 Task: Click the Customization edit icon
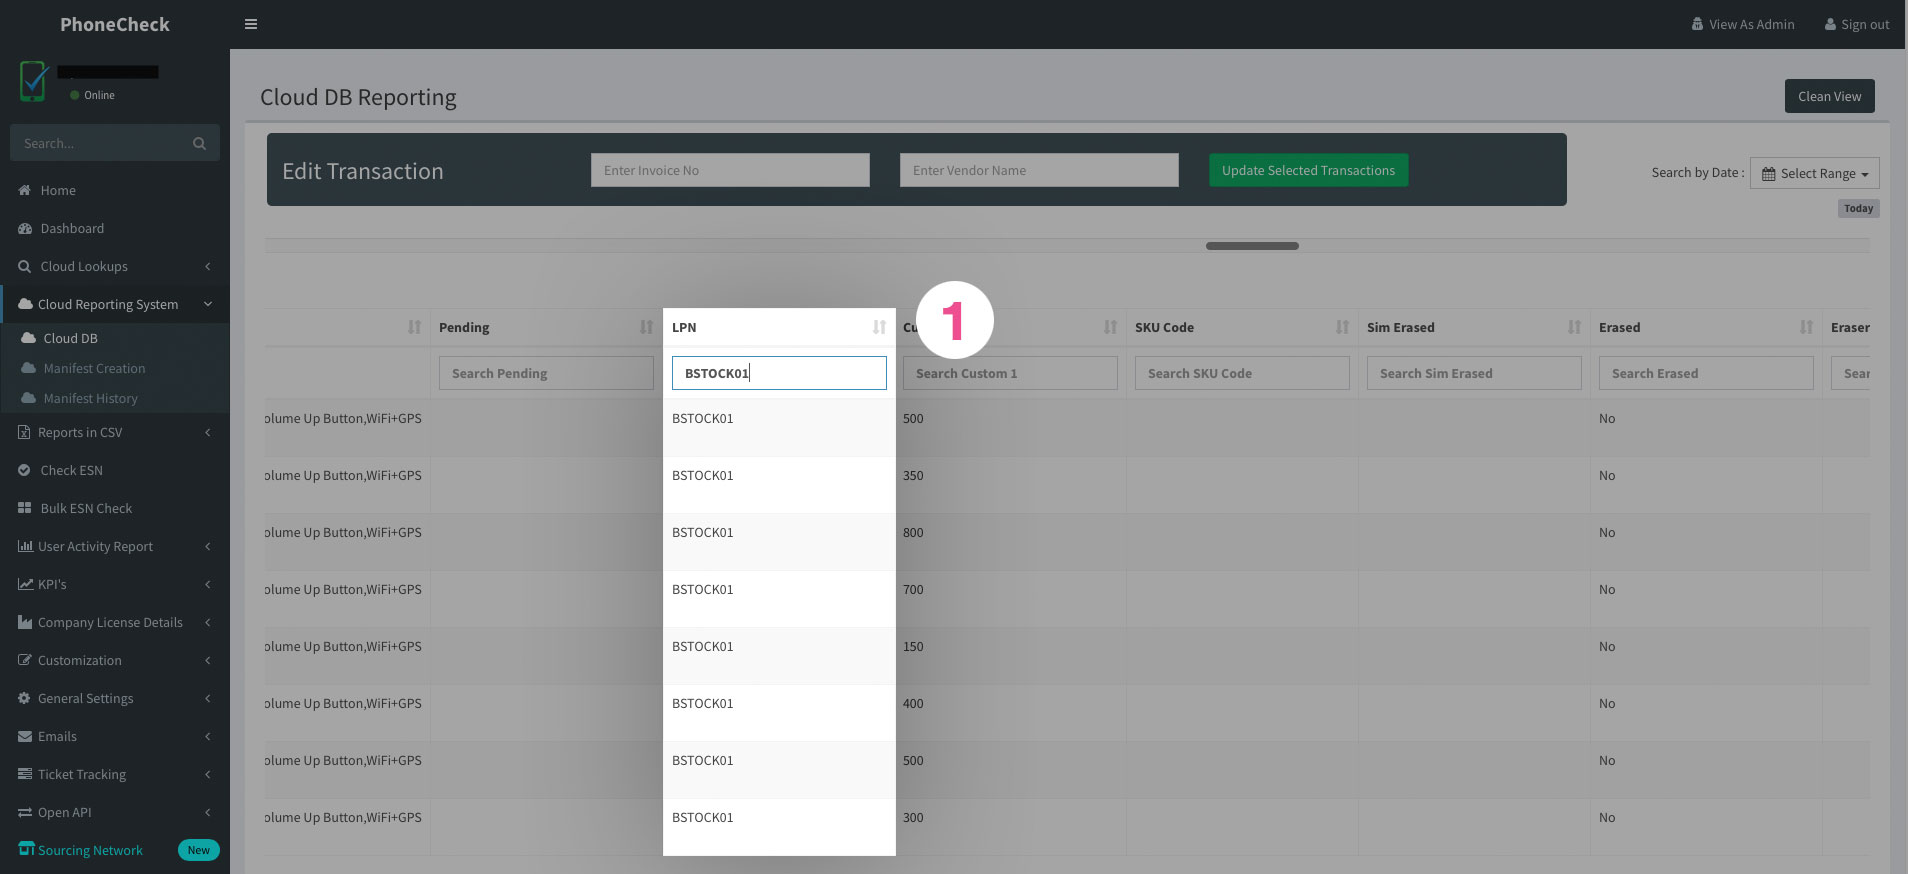pyautogui.click(x=25, y=660)
